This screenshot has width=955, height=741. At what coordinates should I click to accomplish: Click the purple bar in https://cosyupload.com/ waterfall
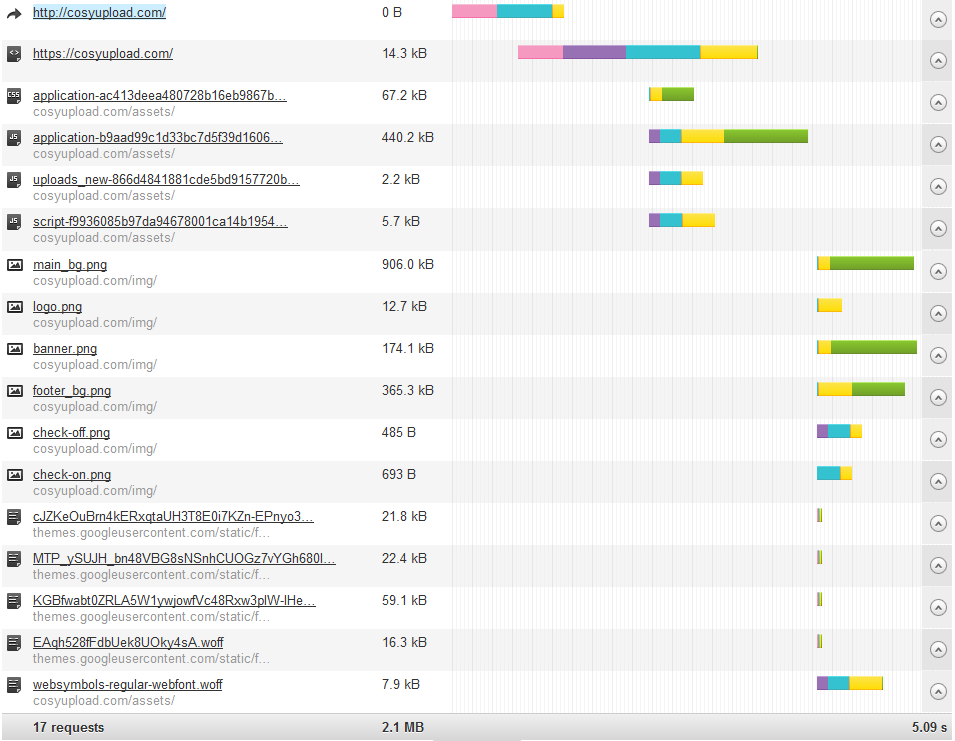[x=594, y=52]
